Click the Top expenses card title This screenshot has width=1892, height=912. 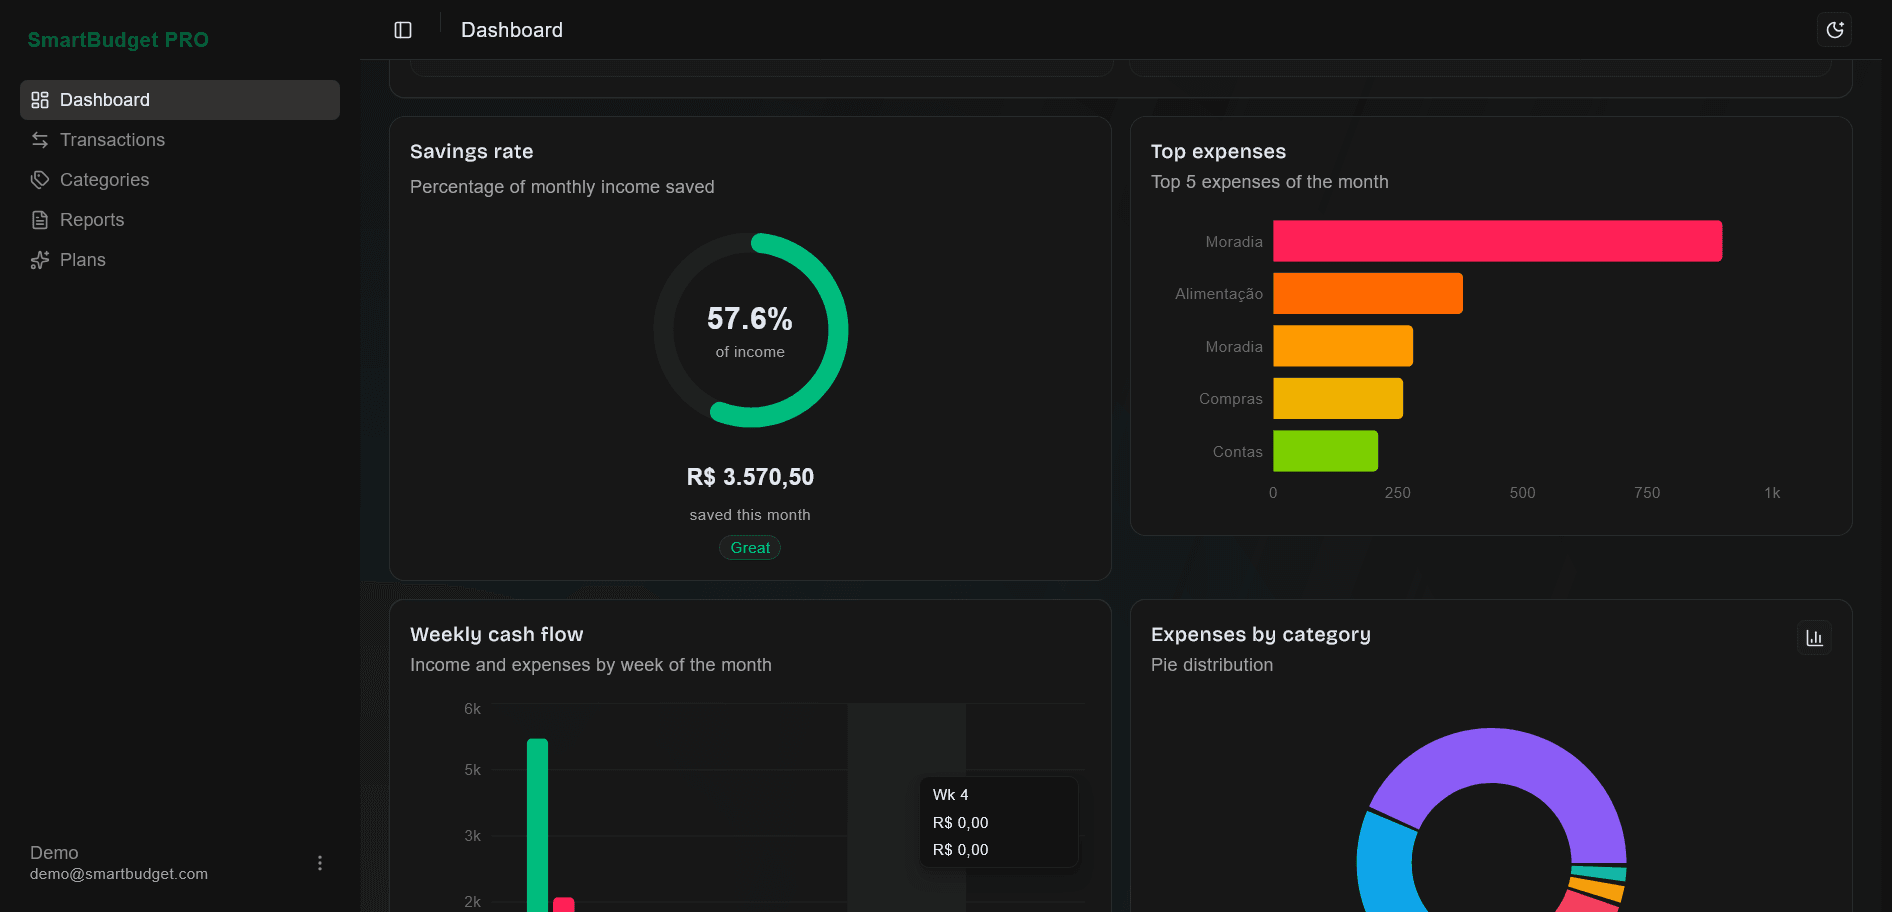point(1218,152)
